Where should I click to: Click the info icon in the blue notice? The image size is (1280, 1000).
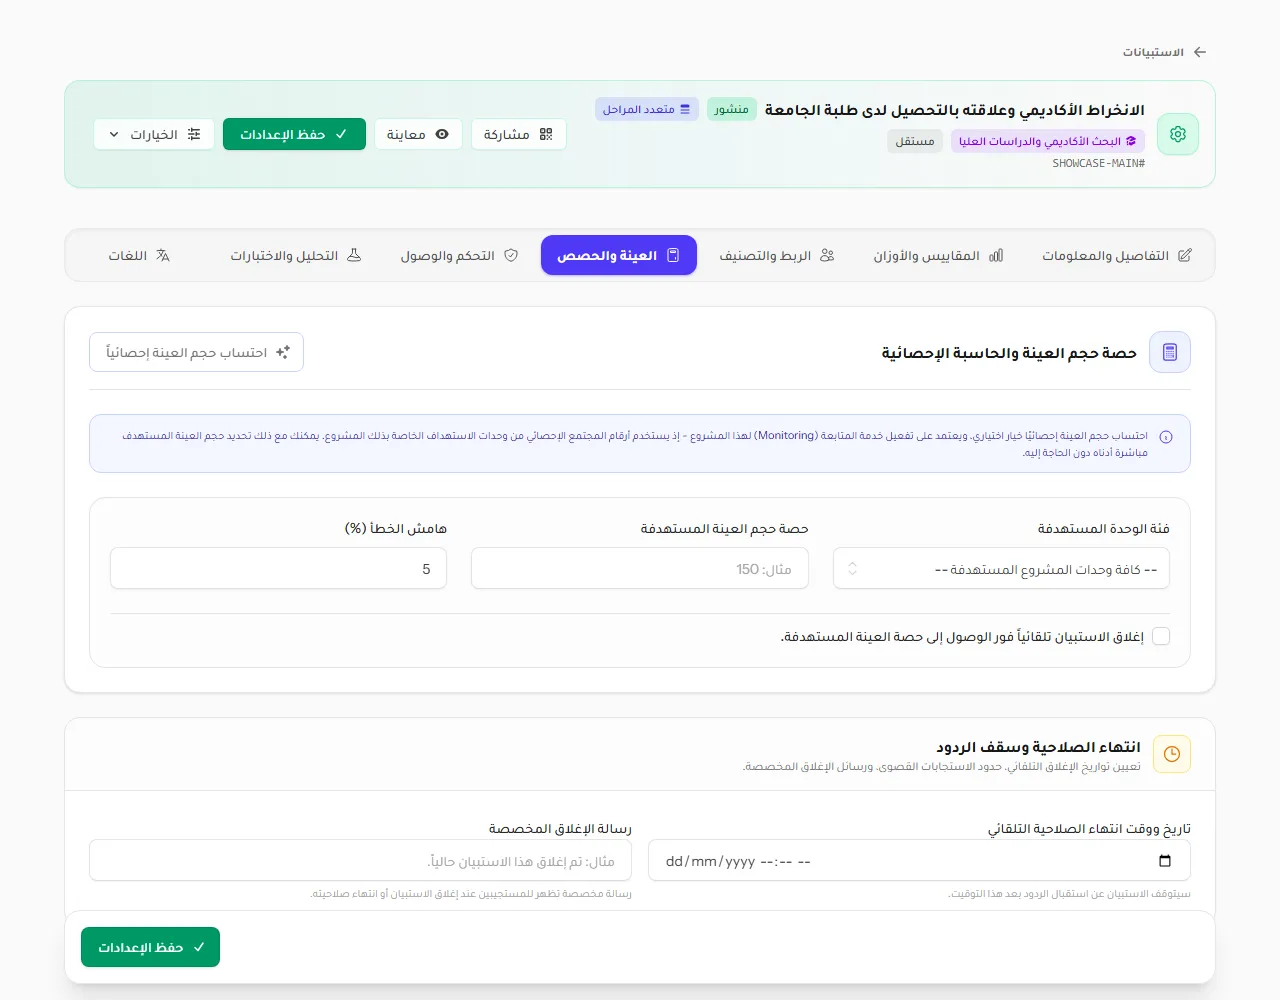[1166, 437]
